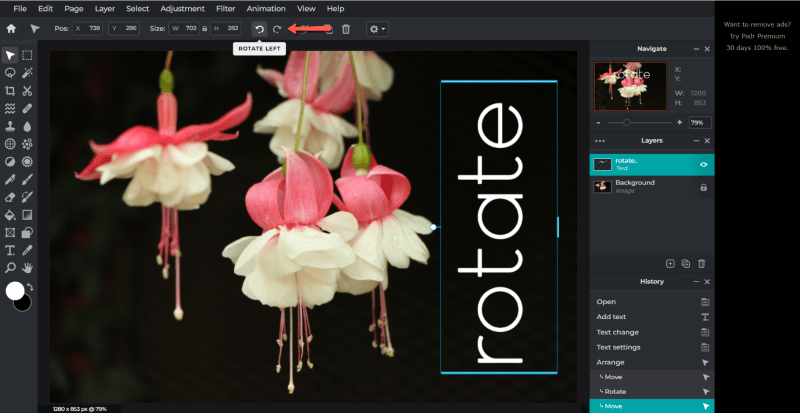The image size is (800, 413).
Task: Select the Cutout scissors tool
Action: [27, 91]
